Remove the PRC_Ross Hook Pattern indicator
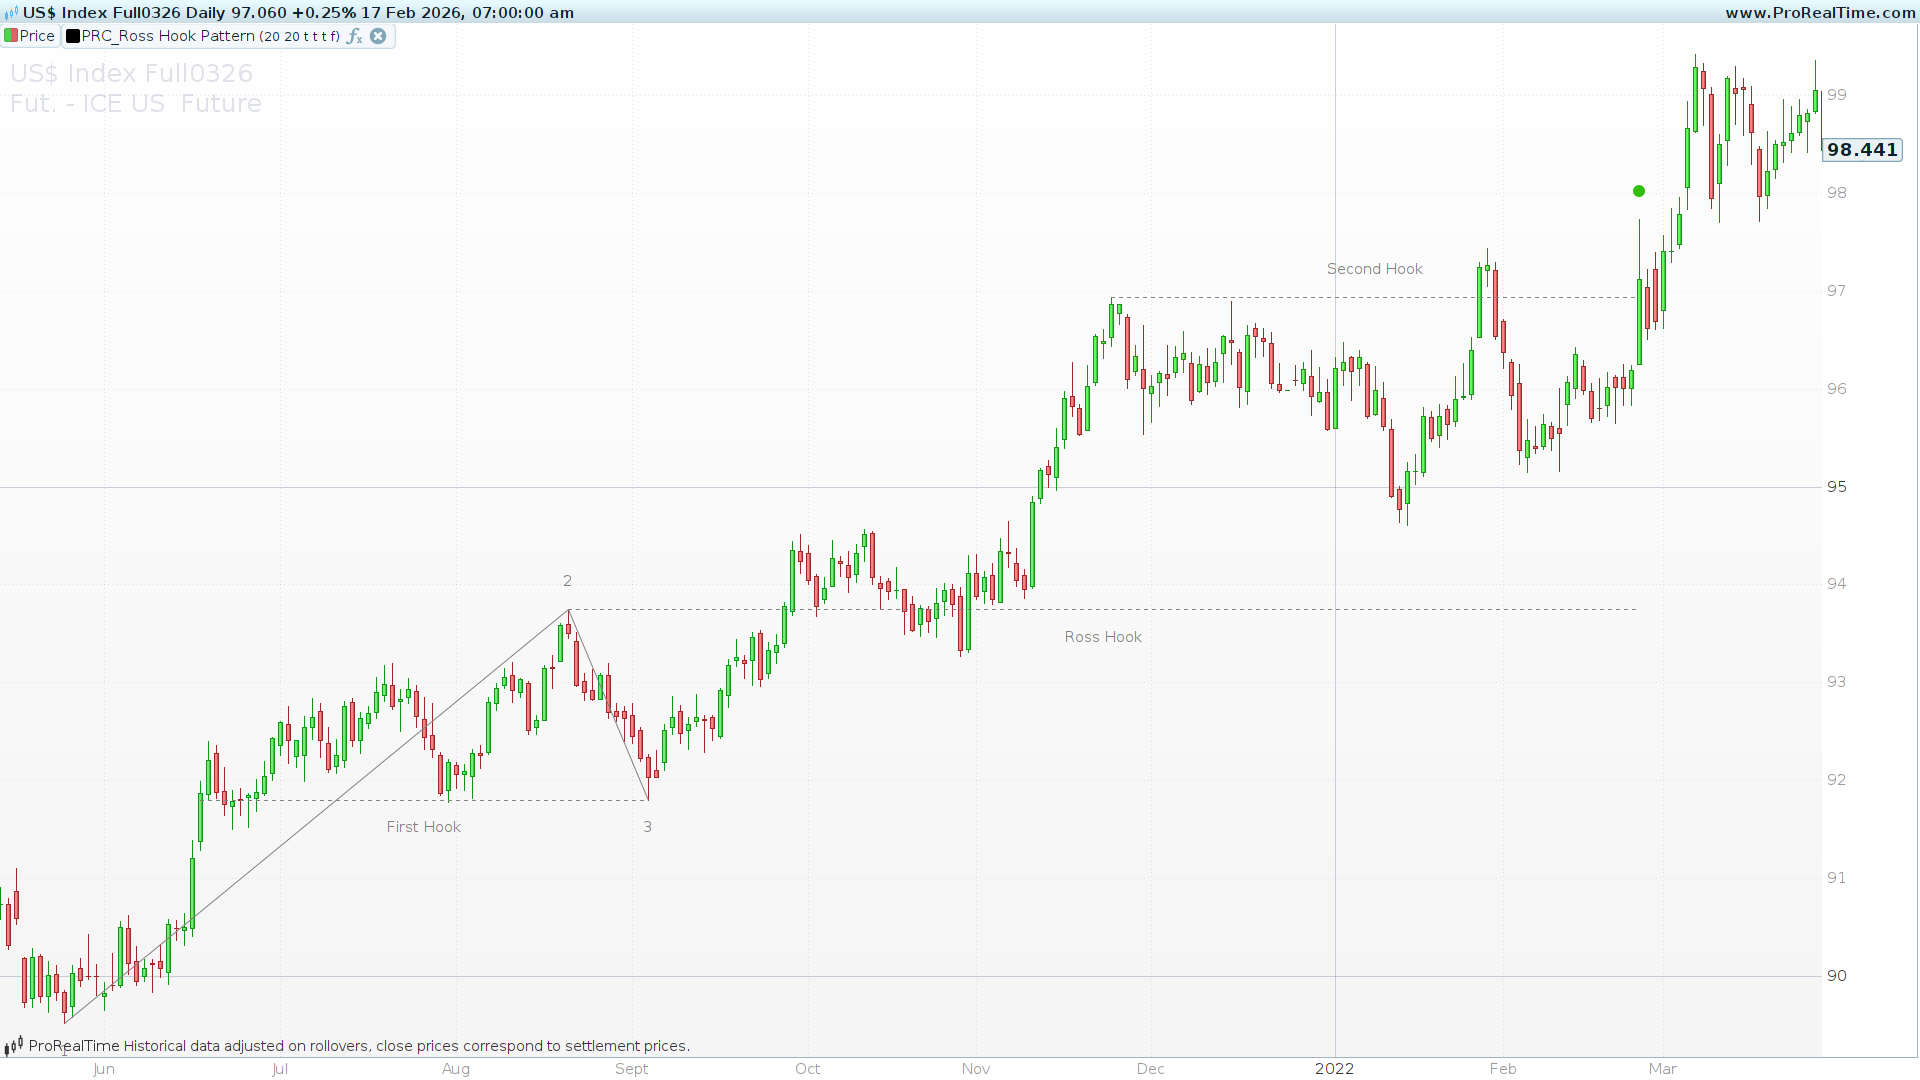The image size is (1920, 1080). [378, 36]
